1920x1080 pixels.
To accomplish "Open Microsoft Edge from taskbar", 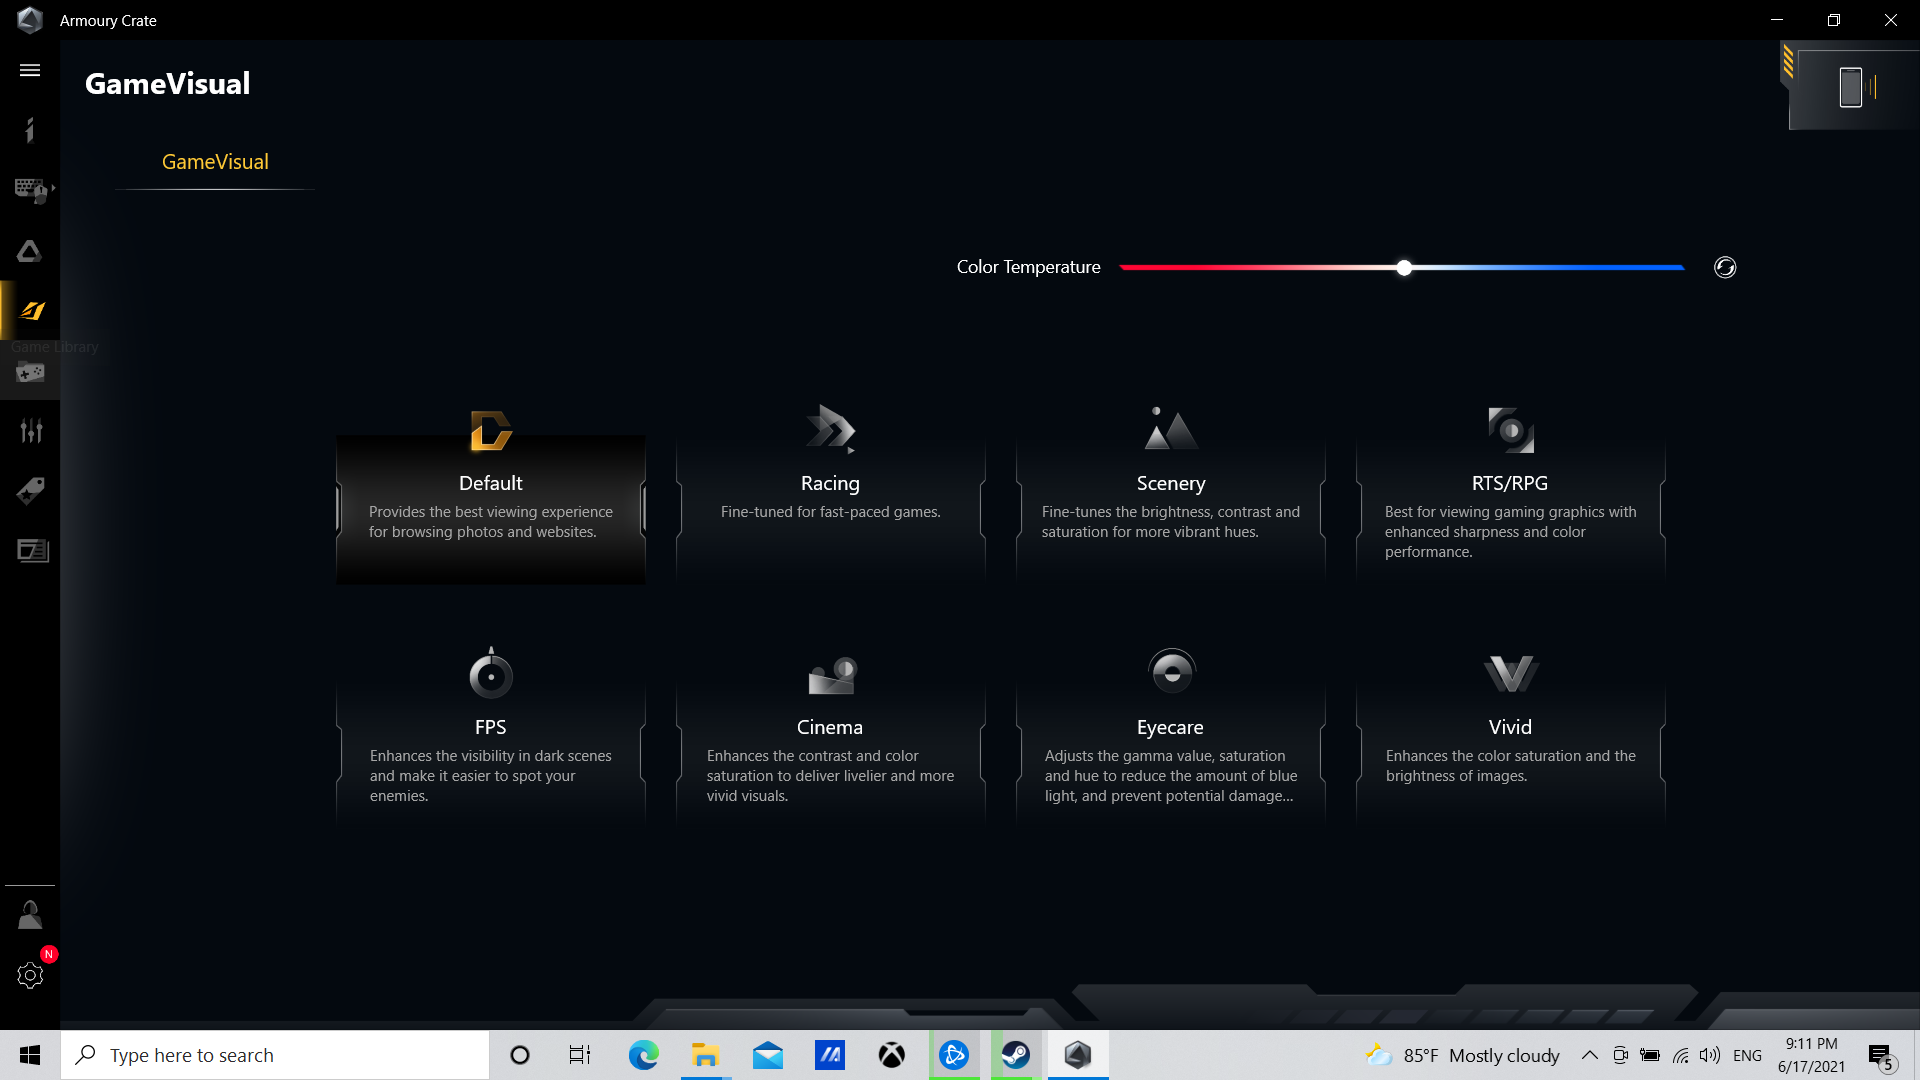I will (643, 1055).
